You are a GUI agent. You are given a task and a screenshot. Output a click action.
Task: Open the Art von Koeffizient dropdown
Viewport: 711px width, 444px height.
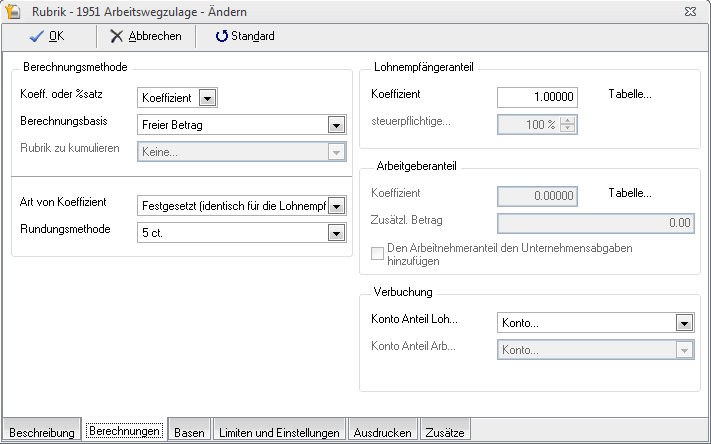click(x=336, y=206)
